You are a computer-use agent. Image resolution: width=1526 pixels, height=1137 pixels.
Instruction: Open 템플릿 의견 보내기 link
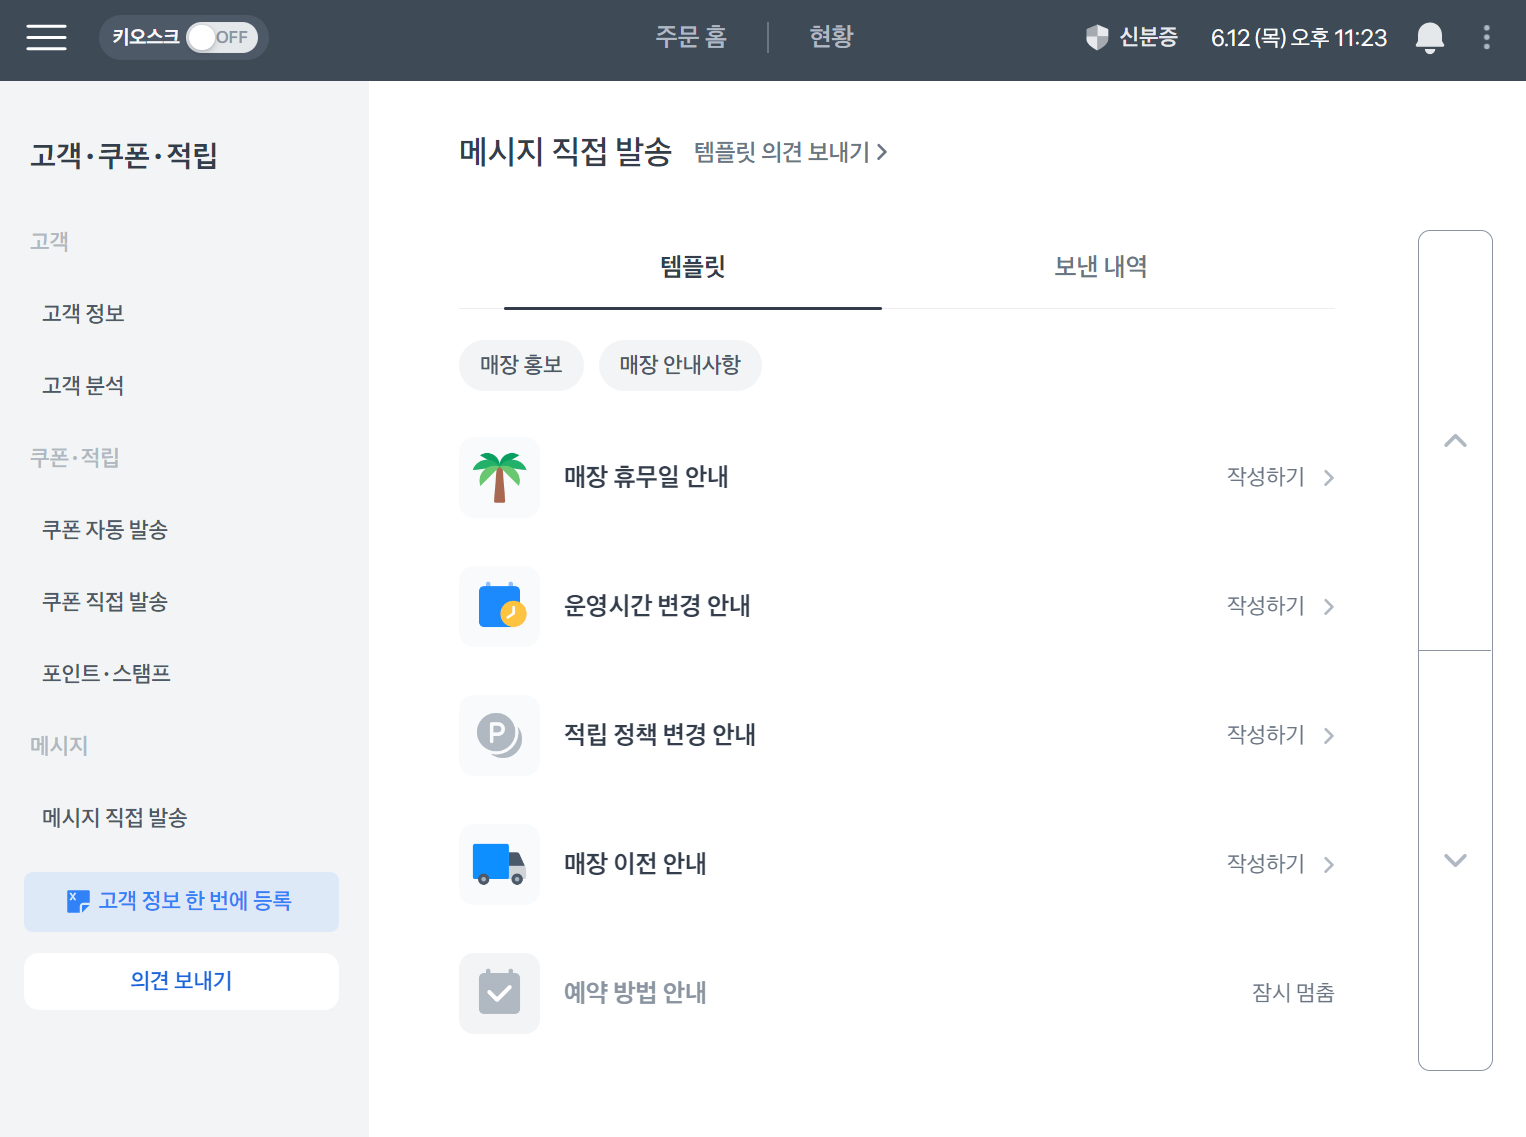[791, 152]
